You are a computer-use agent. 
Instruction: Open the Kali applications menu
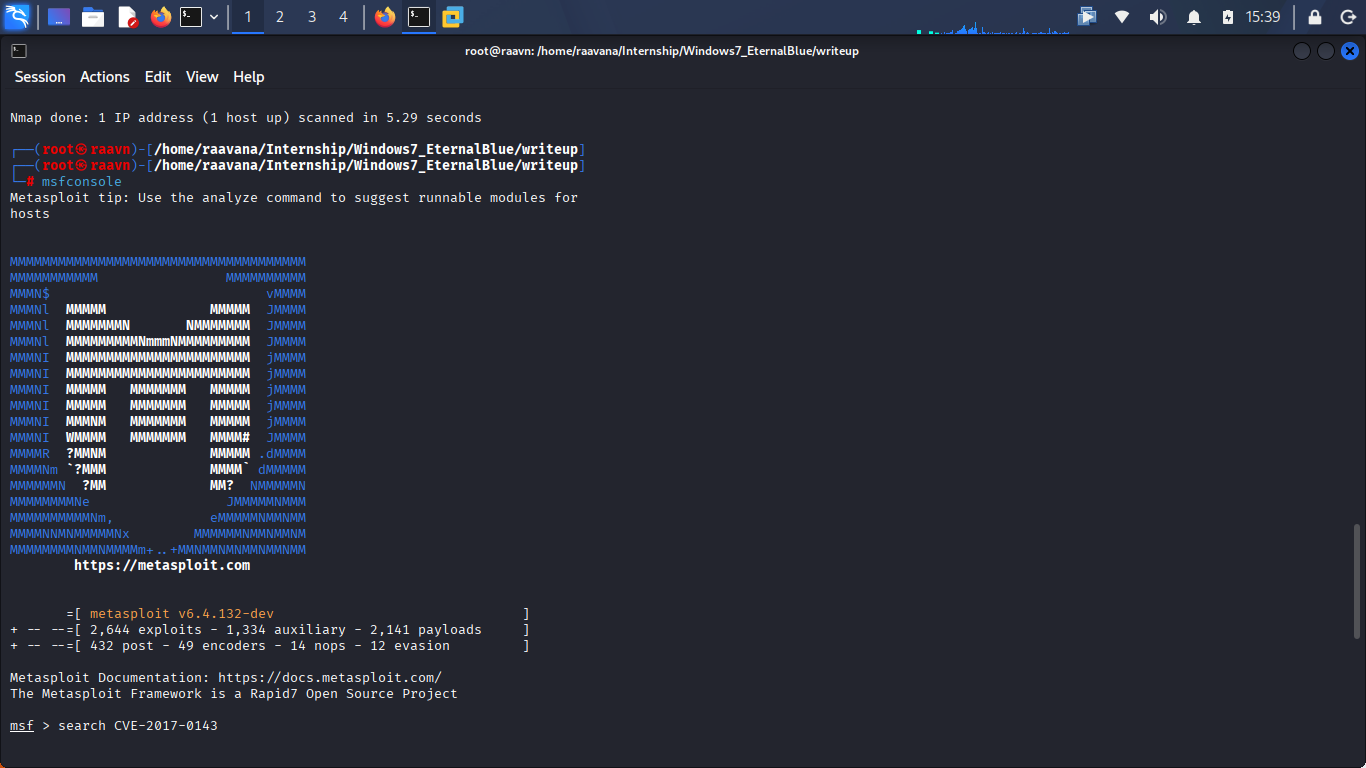pyautogui.click(x=17, y=17)
